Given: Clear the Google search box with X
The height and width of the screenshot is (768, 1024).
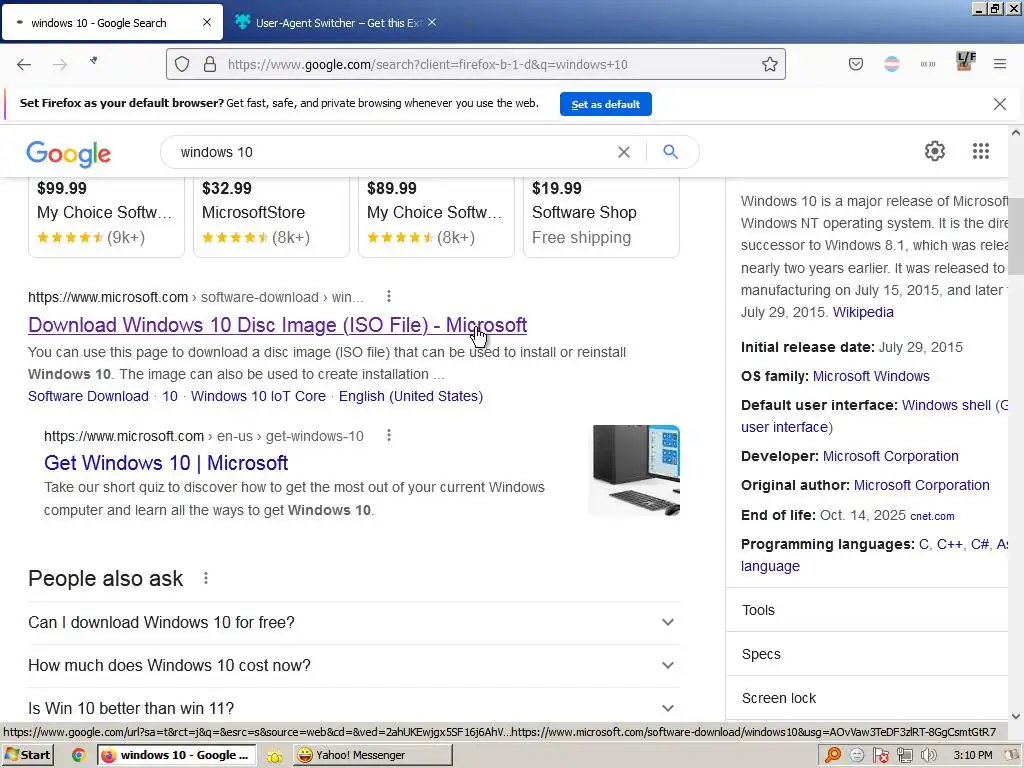Looking at the screenshot, I should pyautogui.click(x=624, y=152).
